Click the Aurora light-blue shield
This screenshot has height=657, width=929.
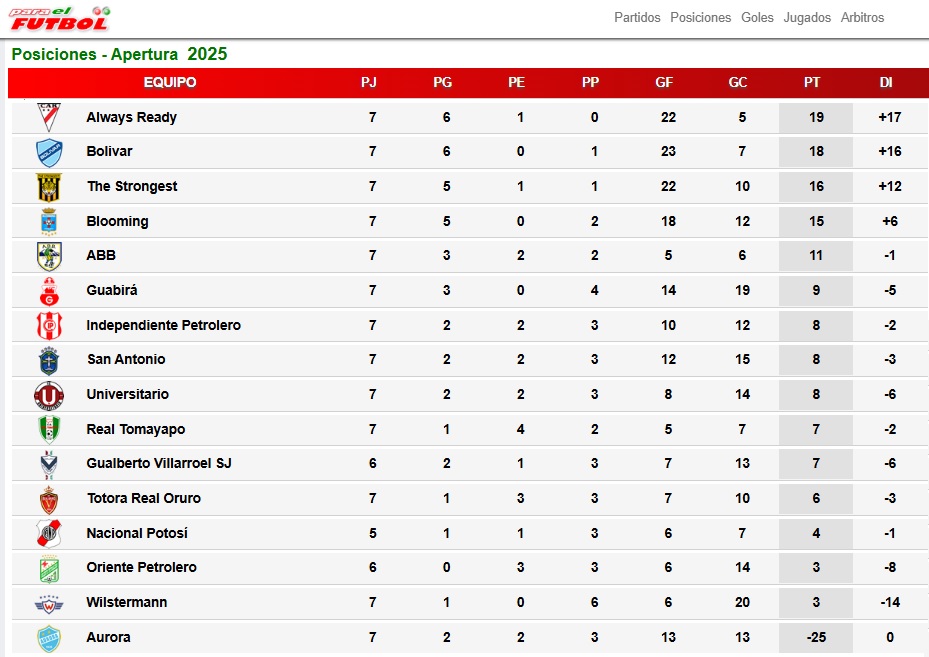tap(49, 639)
